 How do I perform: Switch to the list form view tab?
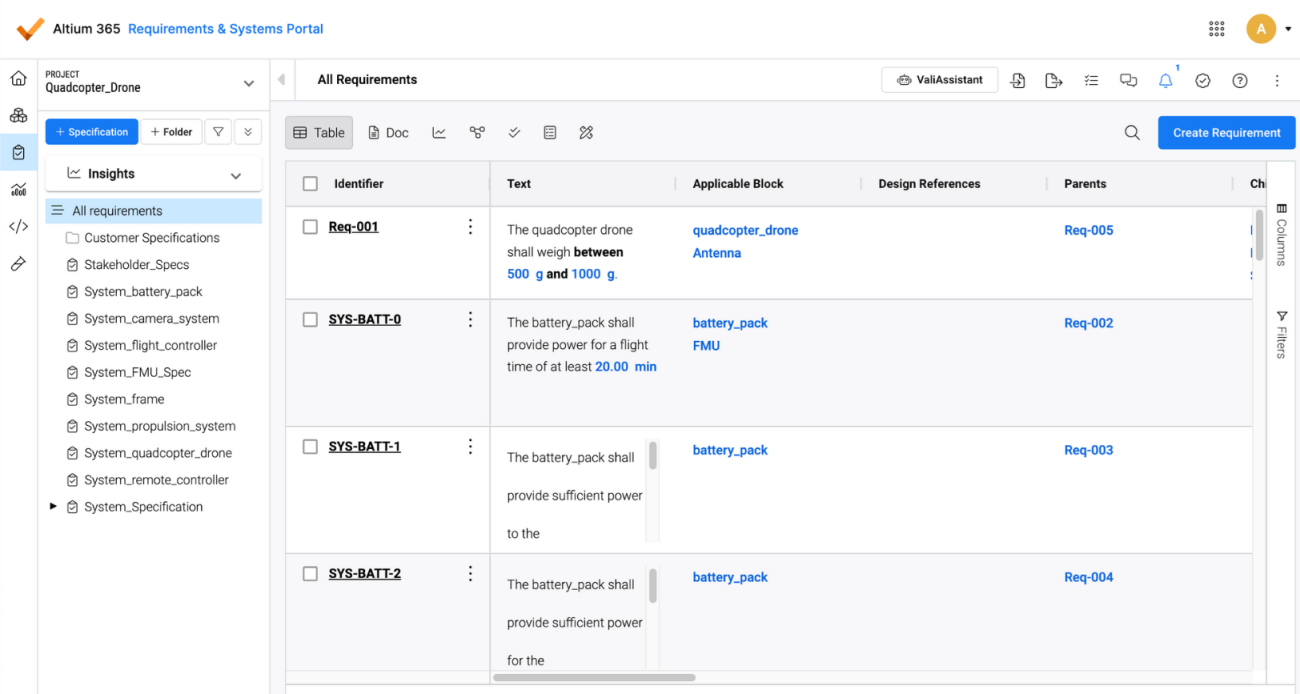click(550, 132)
